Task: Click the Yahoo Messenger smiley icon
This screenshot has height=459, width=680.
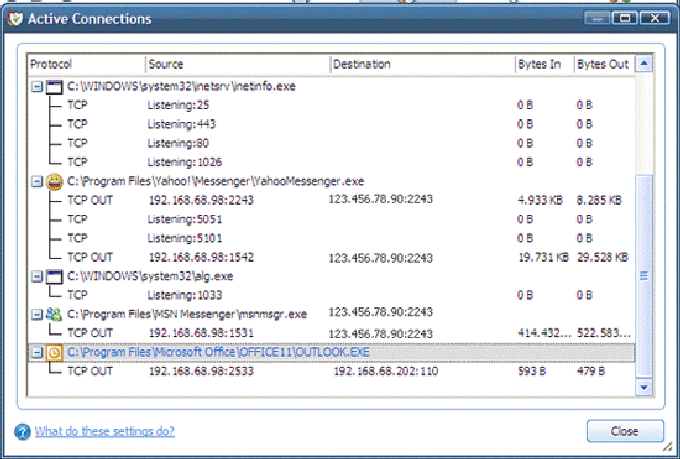Action: coord(54,181)
